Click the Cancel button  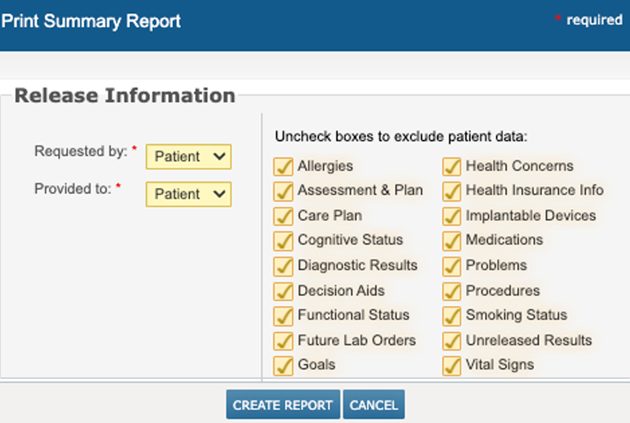[x=374, y=405]
